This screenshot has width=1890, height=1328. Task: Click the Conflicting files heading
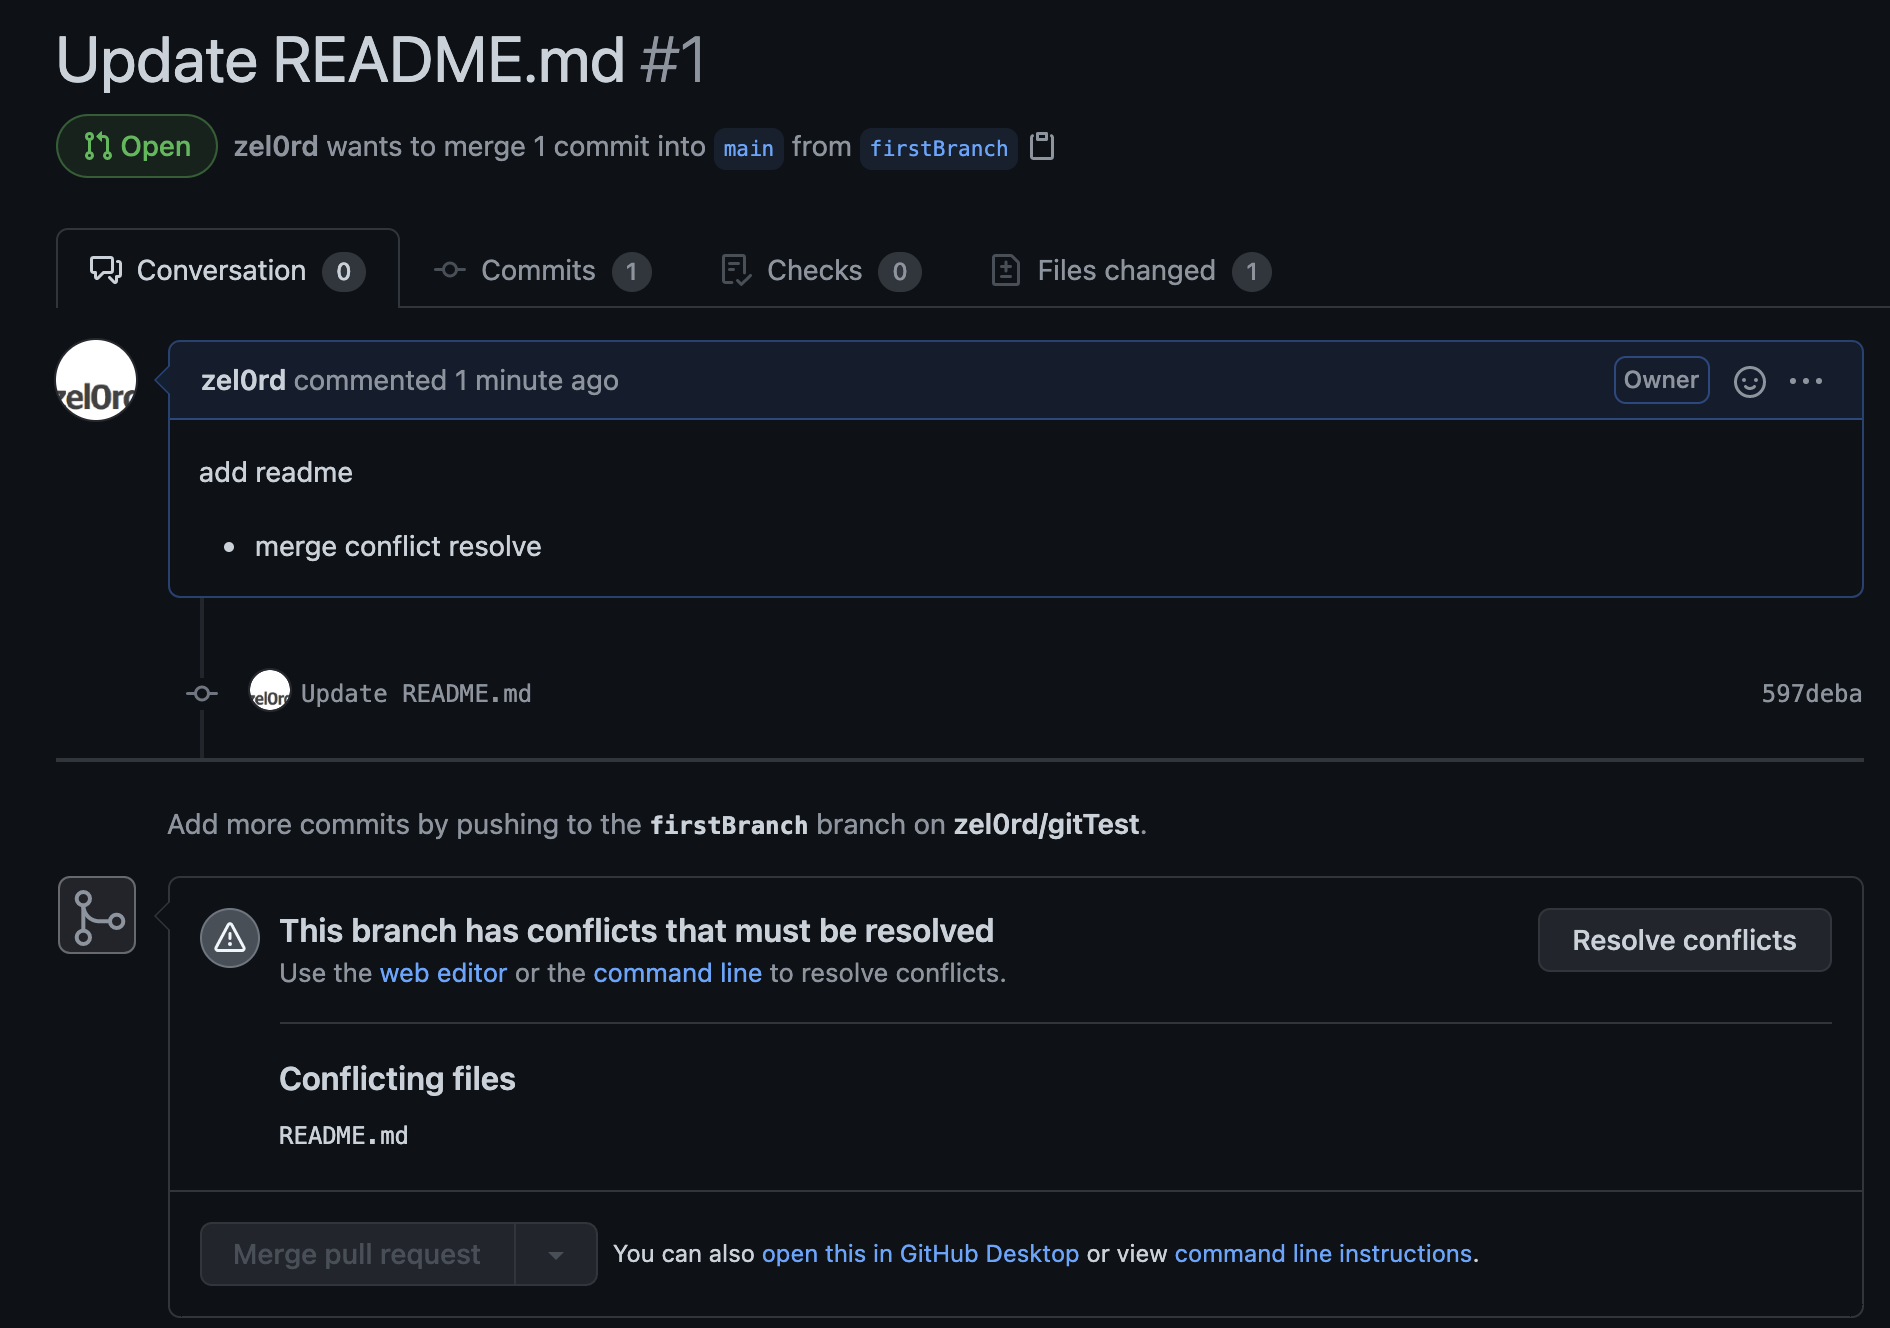point(397,1079)
